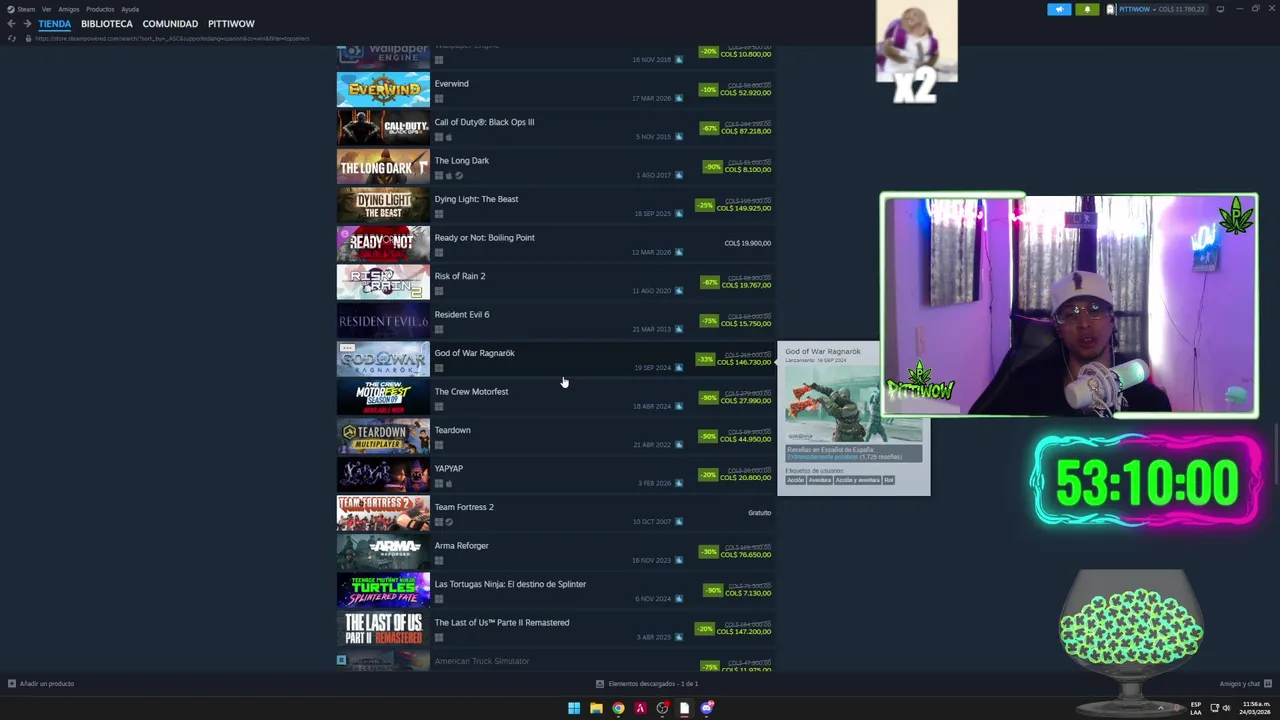Screen dimensions: 1280x720
Task: Click ESP LAA language indicator
Action: coord(1196,708)
